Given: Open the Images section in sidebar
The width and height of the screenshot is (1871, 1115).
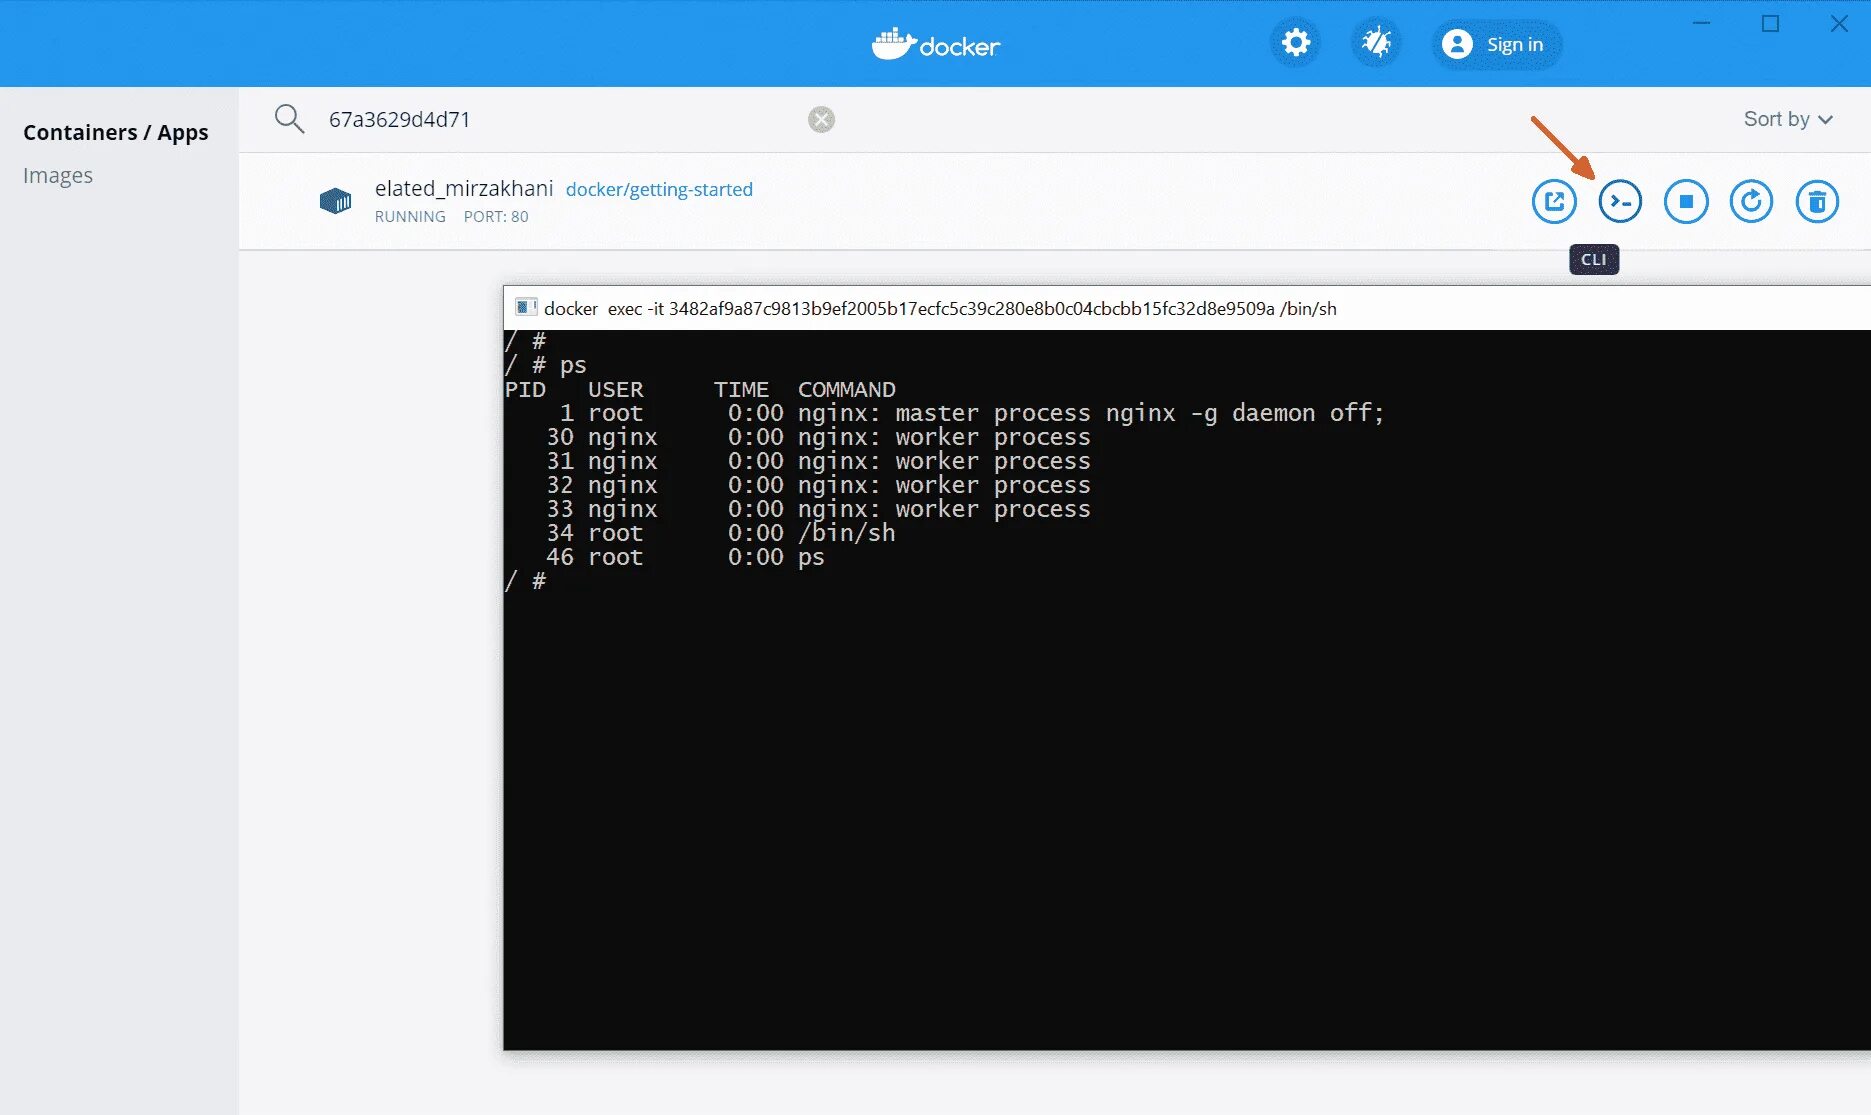Looking at the screenshot, I should pos(58,175).
